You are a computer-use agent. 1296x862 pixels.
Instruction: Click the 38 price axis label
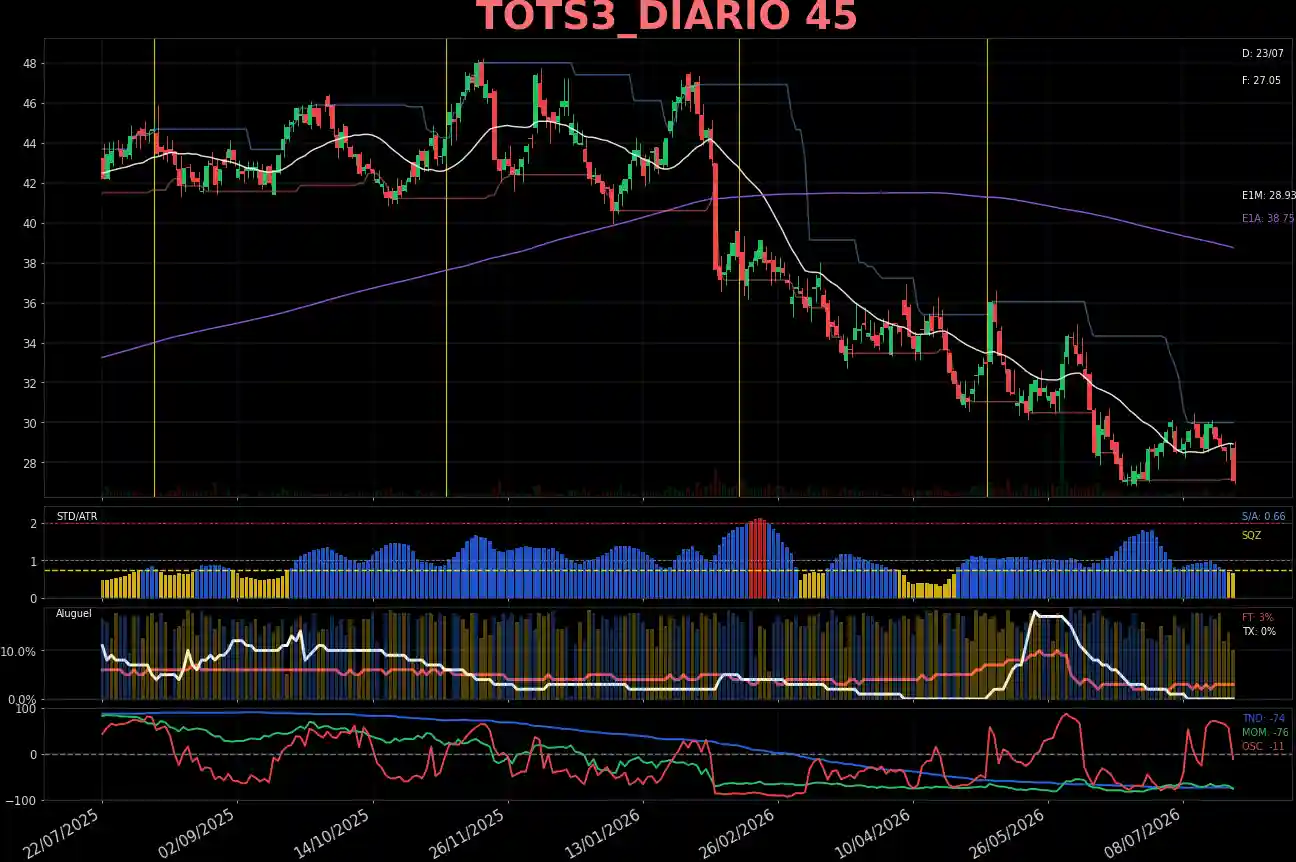30,264
